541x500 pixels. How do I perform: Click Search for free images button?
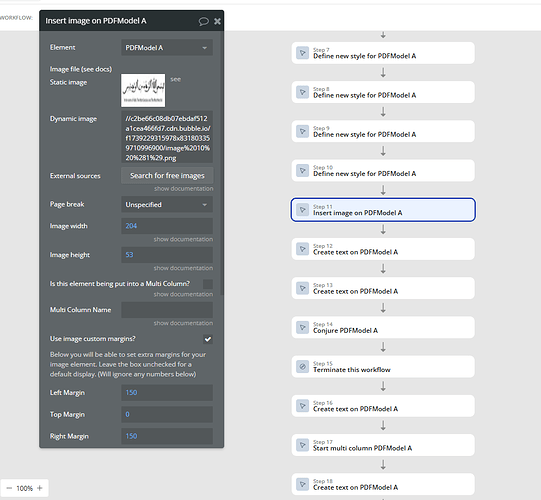pos(167,176)
